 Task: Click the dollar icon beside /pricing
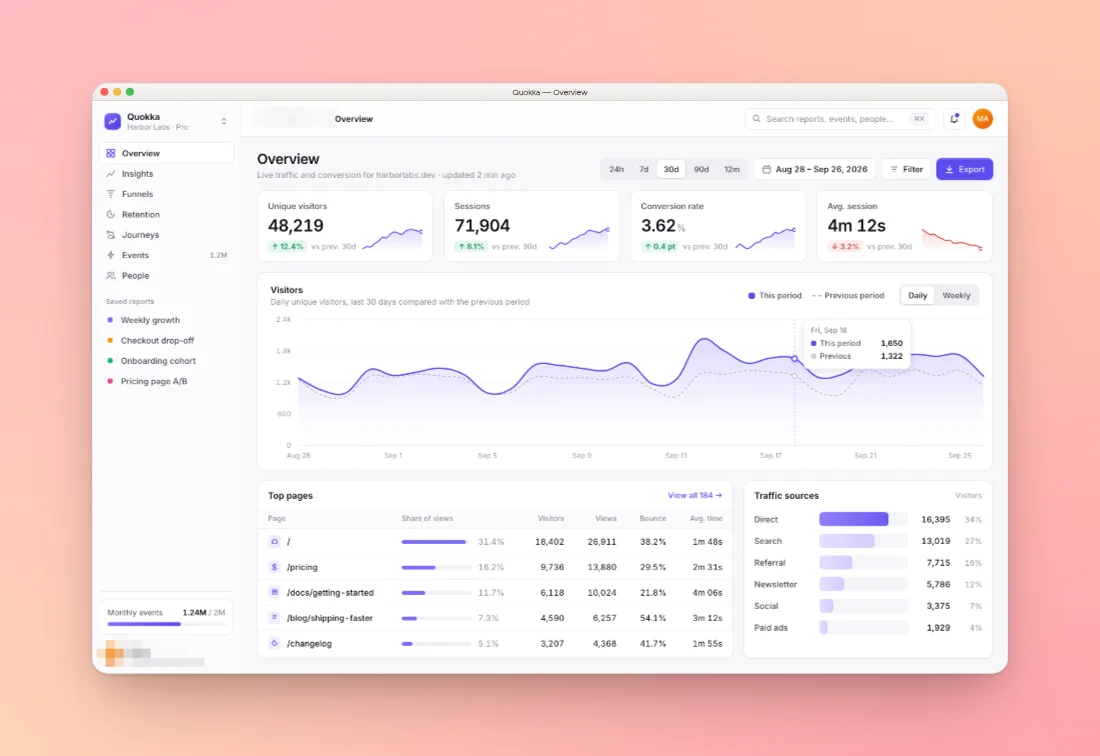coord(274,567)
